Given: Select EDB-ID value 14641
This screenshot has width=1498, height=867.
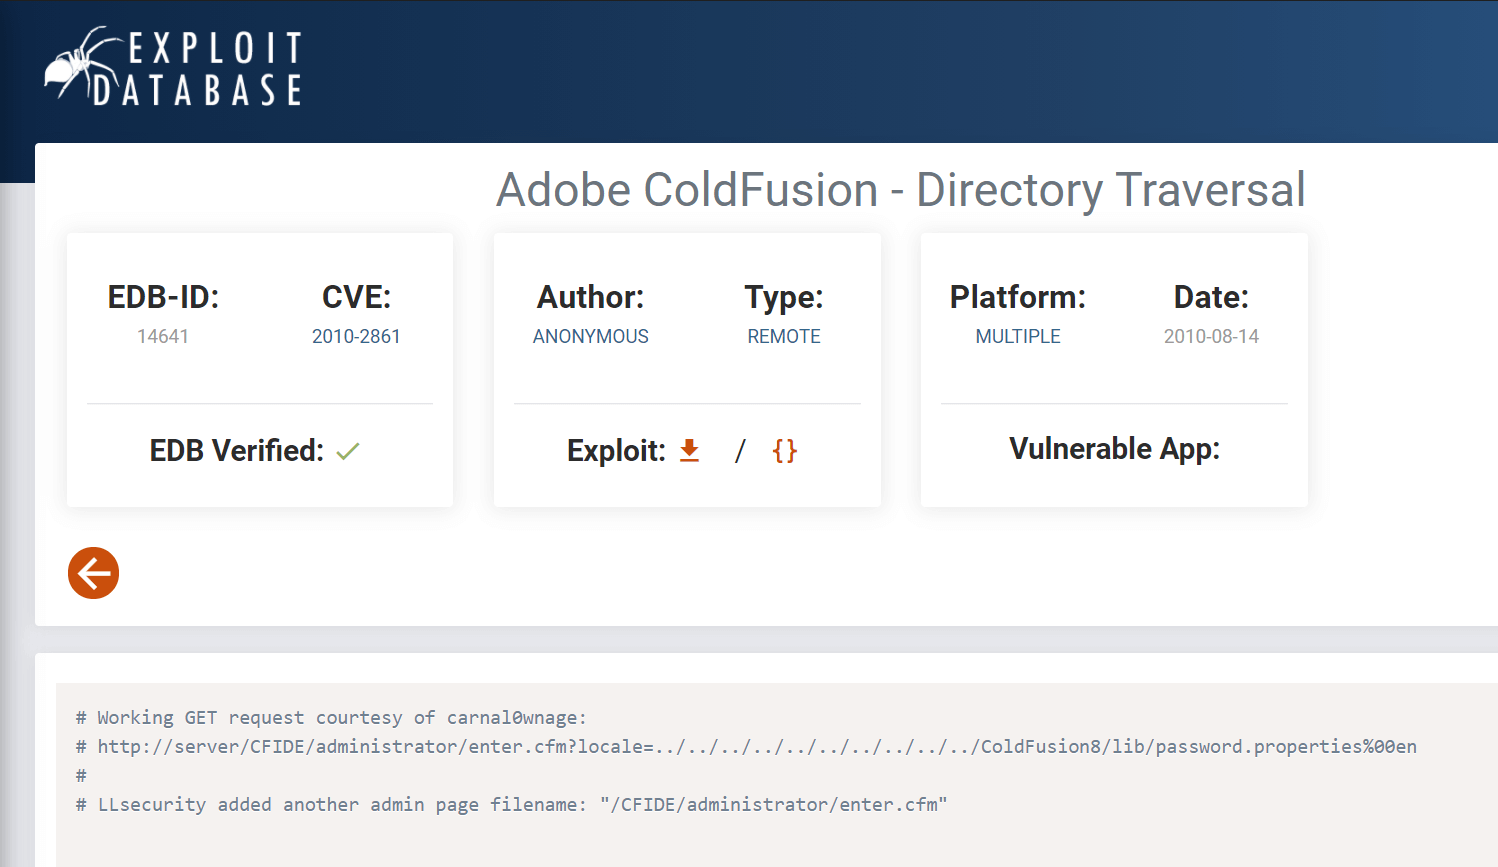Looking at the screenshot, I should (x=163, y=336).
